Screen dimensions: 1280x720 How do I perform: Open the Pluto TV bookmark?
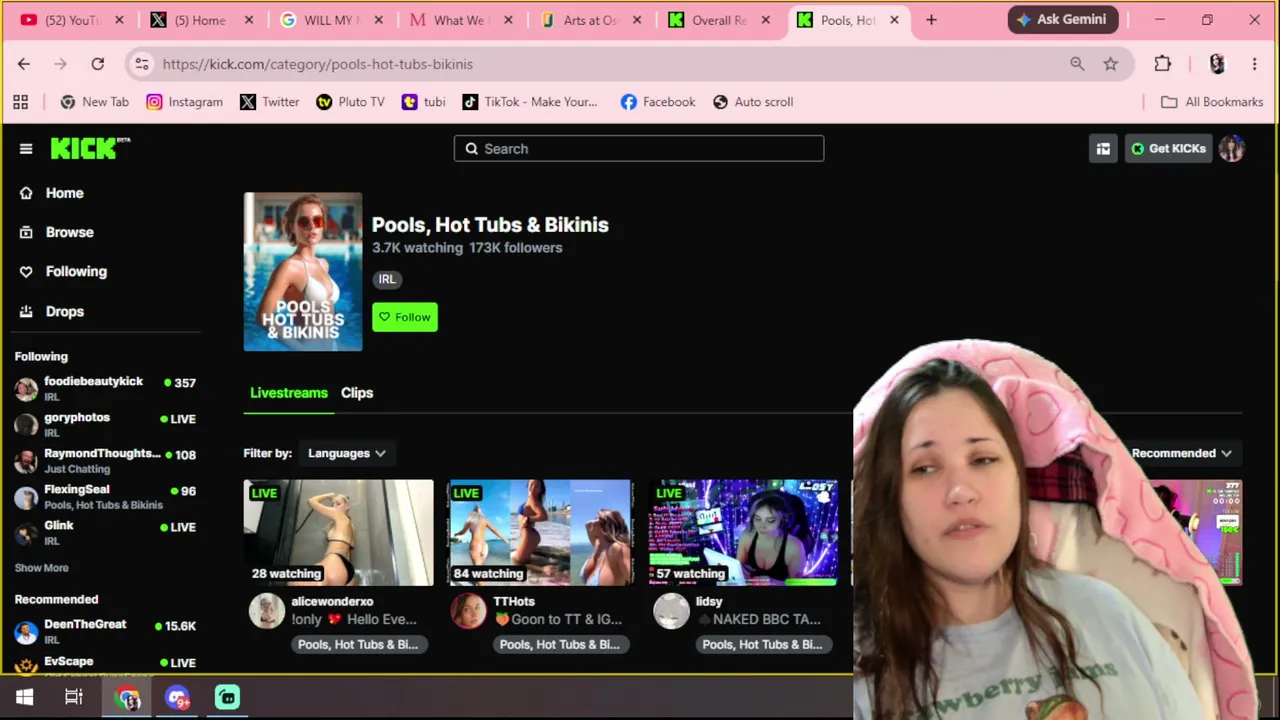pyautogui.click(x=350, y=102)
